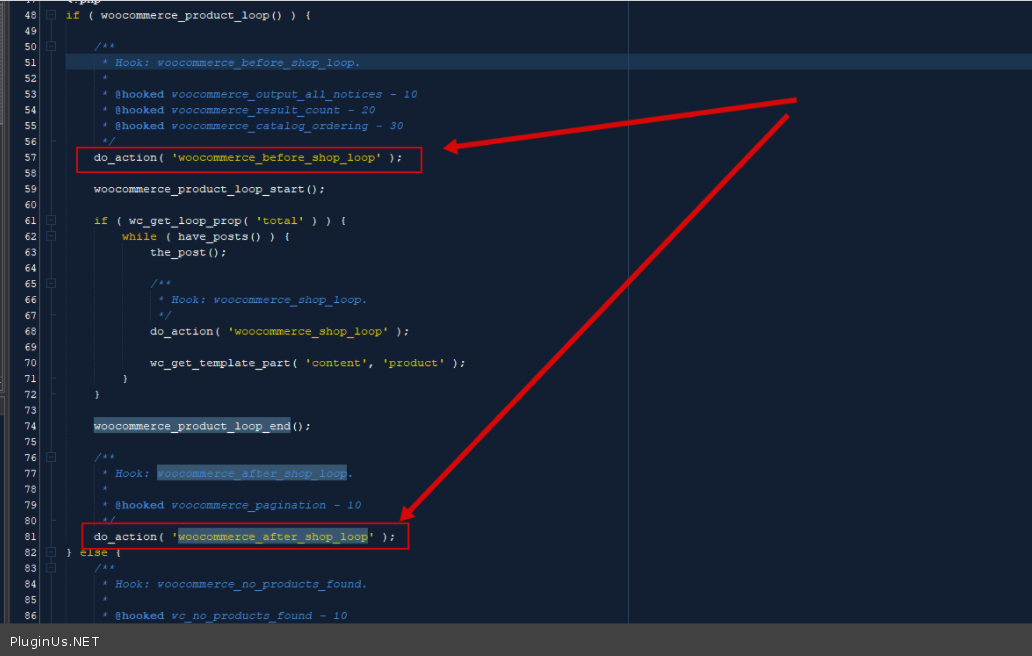This screenshot has width=1032, height=656.
Task: Click 'woocommerce_after_shop_loop' string on line 81
Action: [x=272, y=537]
